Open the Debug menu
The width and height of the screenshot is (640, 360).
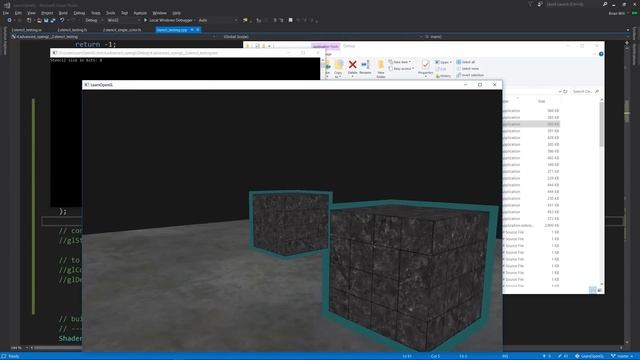point(79,13)
